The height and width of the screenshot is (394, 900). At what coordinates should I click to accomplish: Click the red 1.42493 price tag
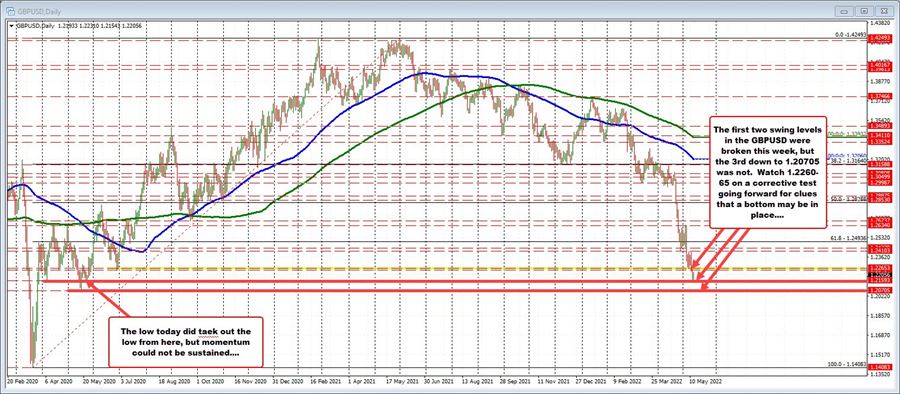(879, 38)
